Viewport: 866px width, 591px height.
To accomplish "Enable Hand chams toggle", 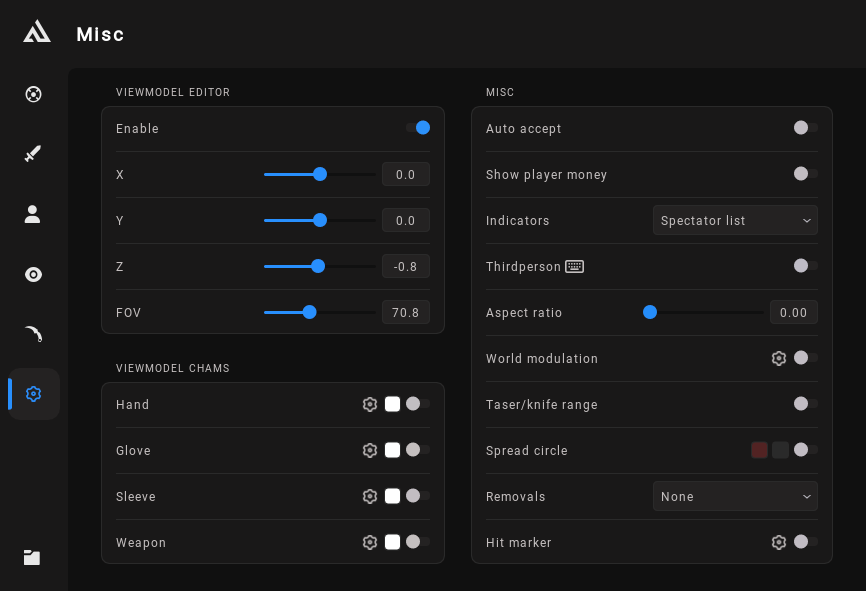I will 418,404.
